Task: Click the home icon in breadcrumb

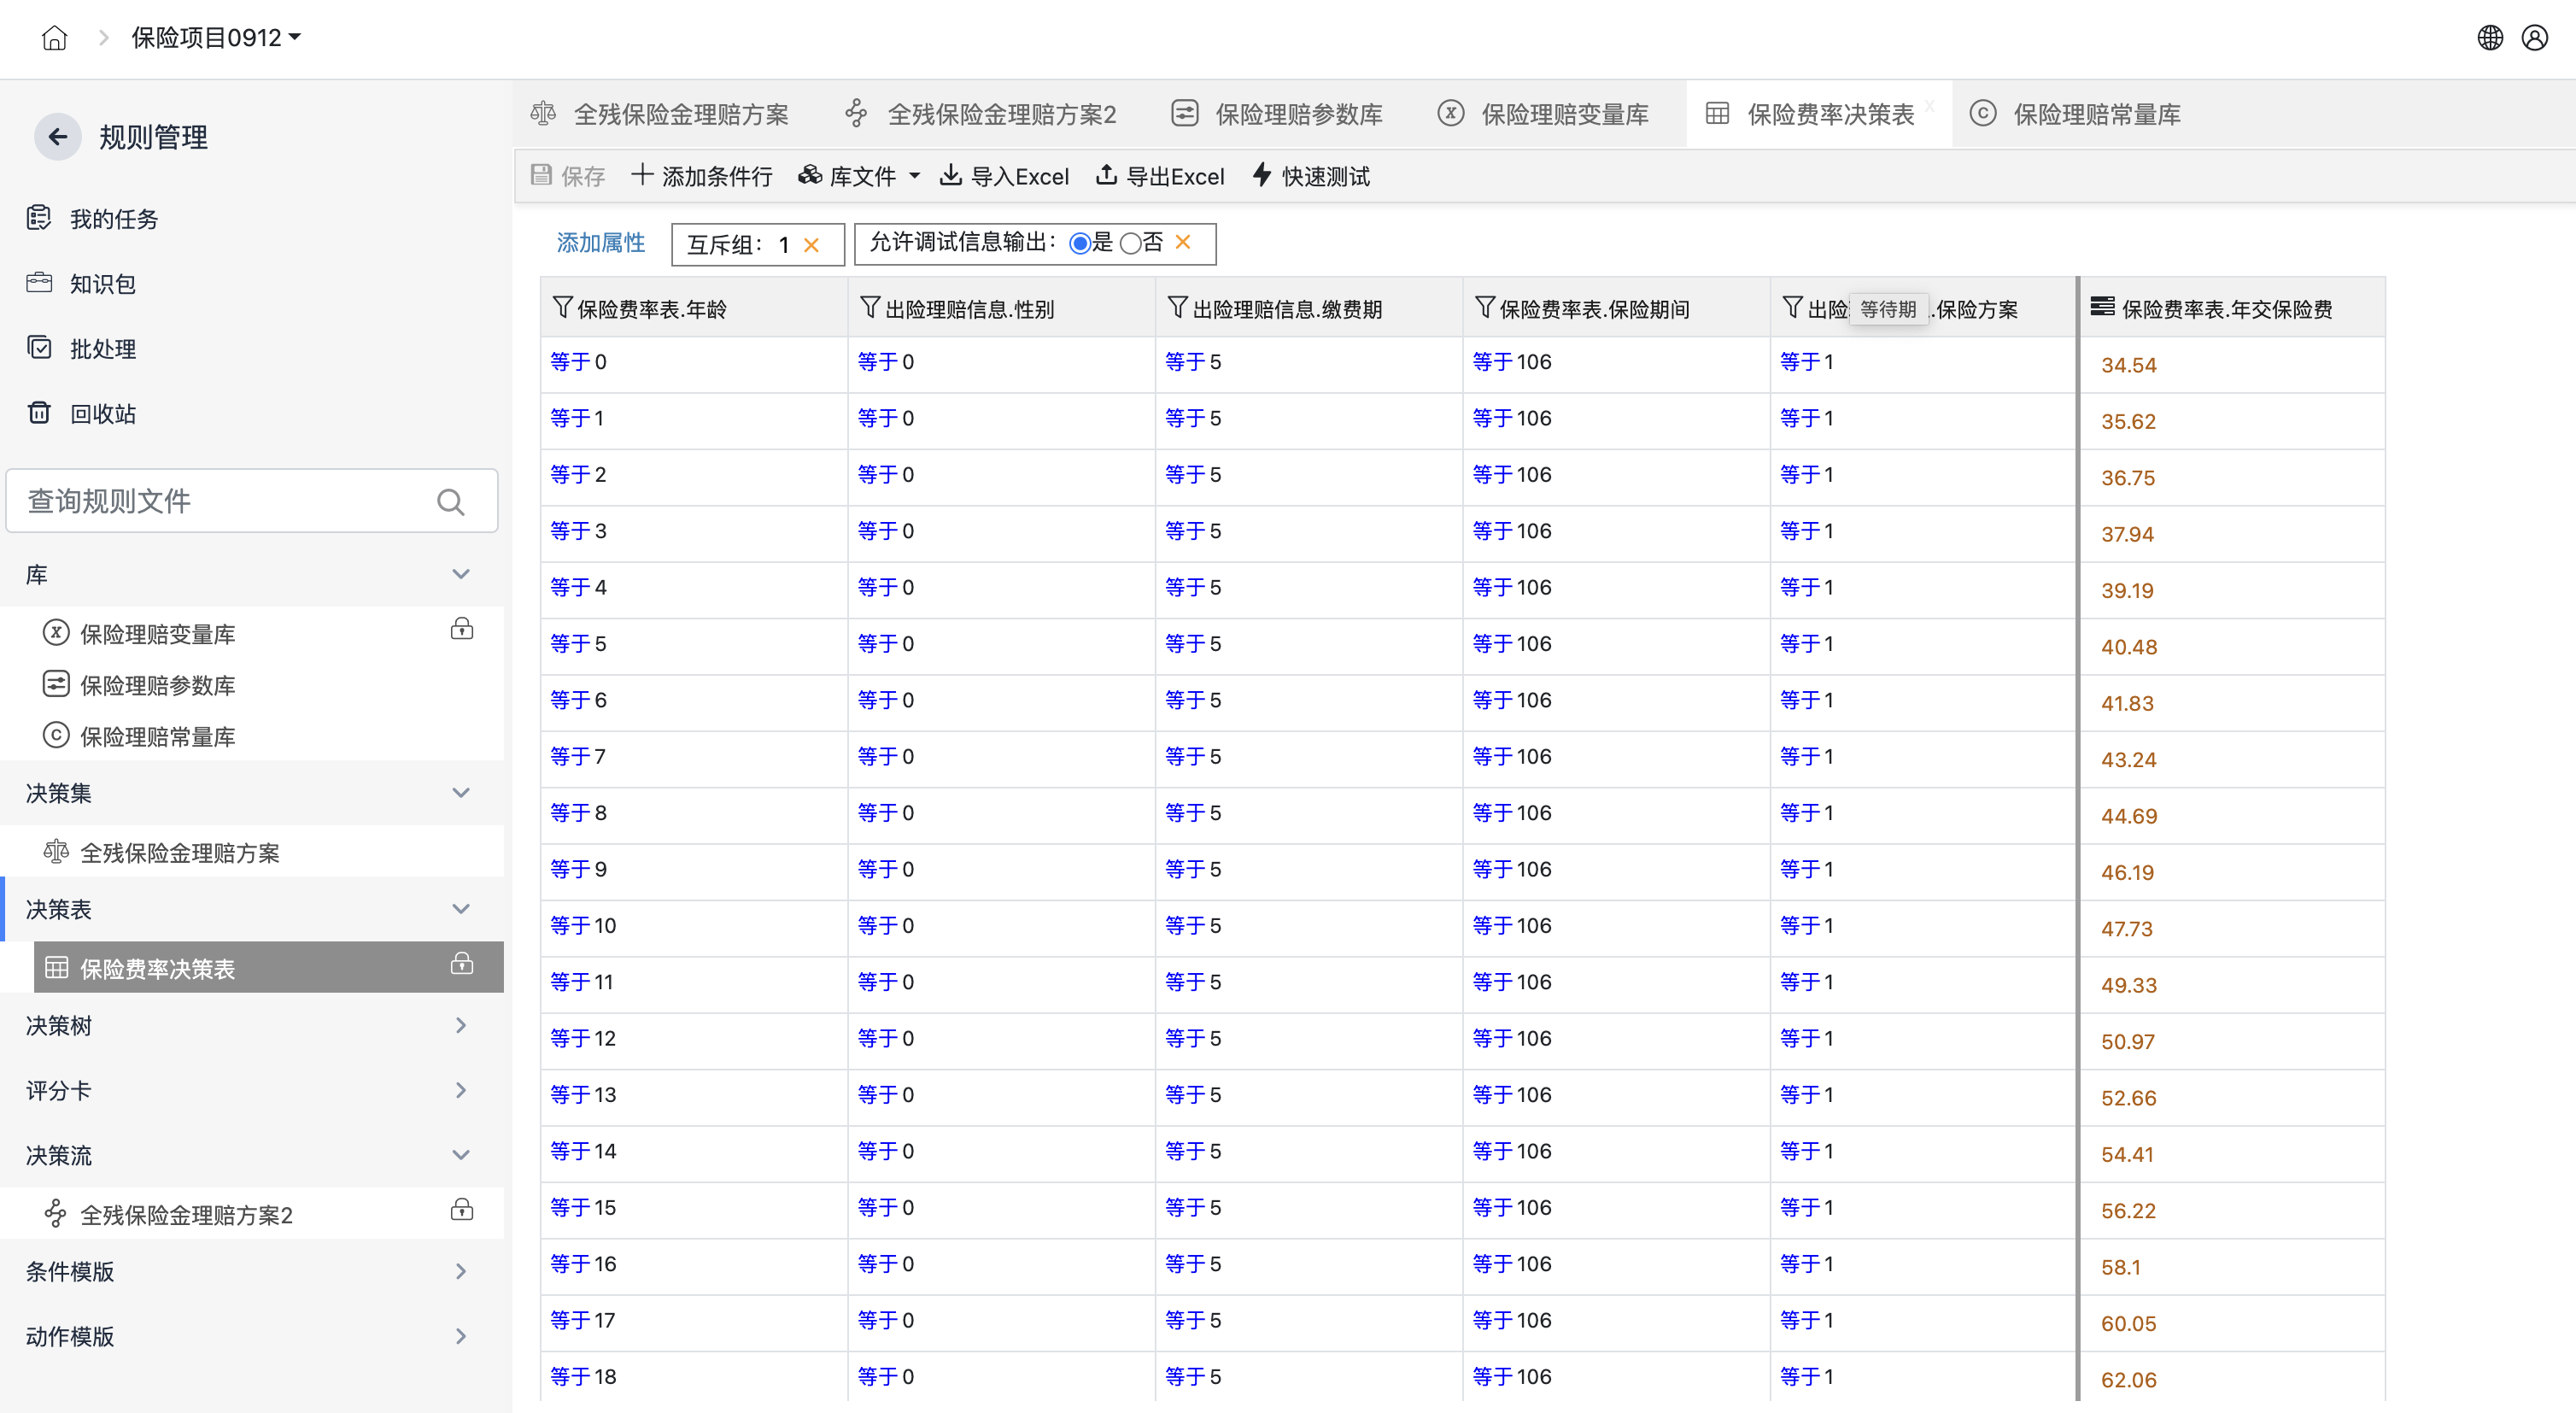Action: click(x=54, y=38)
